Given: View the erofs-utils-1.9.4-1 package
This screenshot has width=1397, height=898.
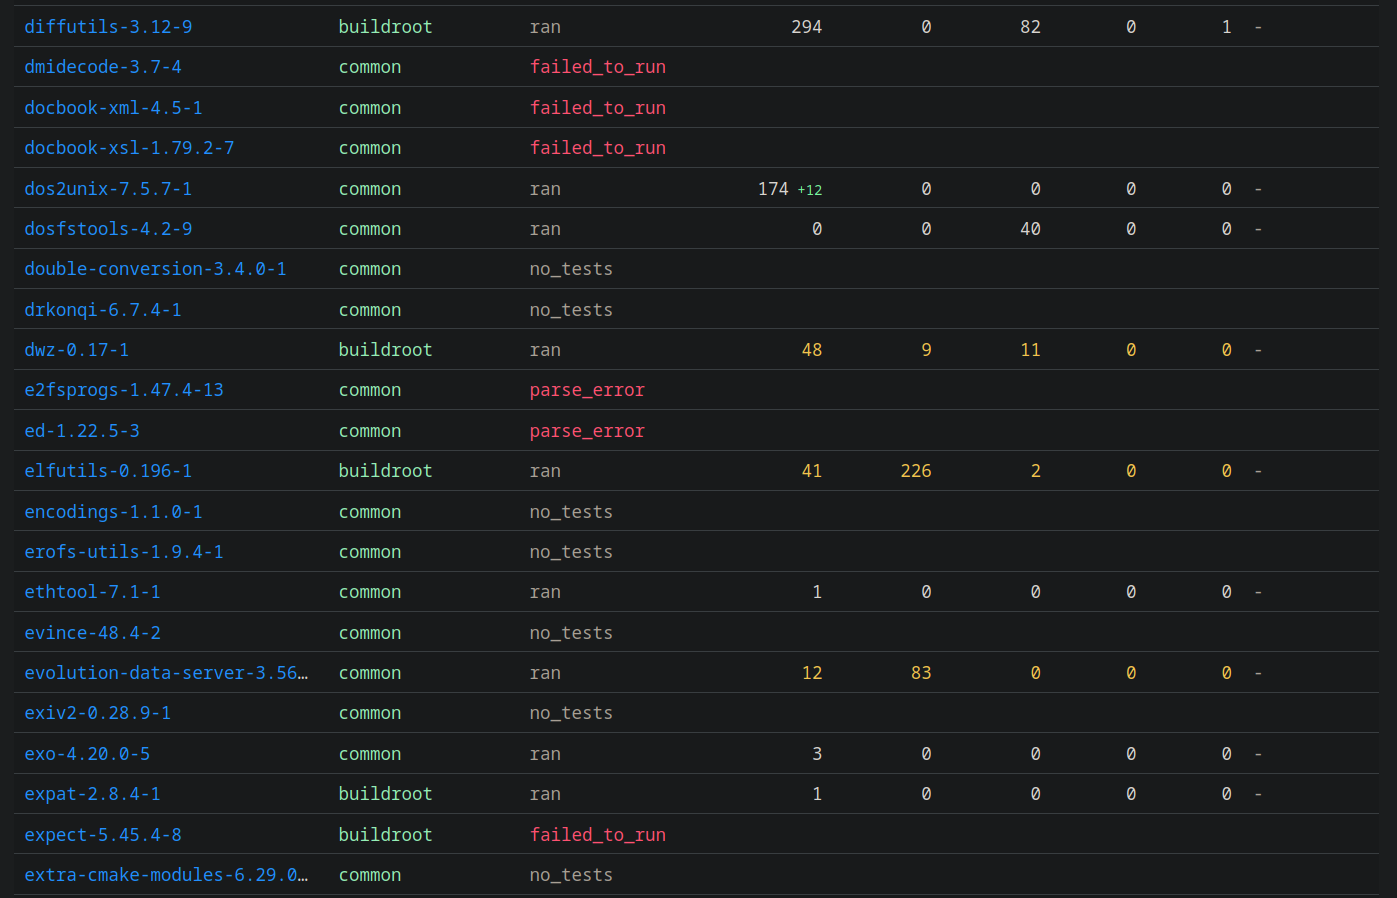Looking at the screenshot, I should pyautogui.click(x=124, y=552).
